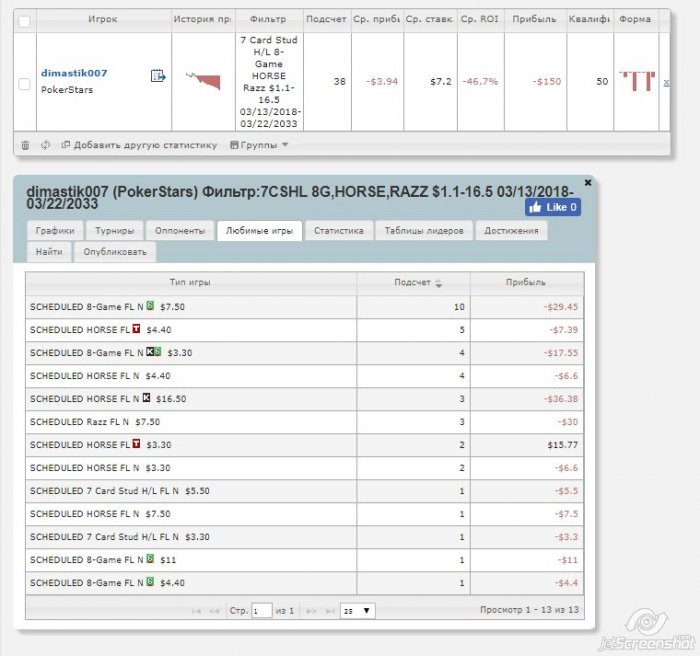
Task: Select the Любимые игры tab
Action: tap(259, 230)
